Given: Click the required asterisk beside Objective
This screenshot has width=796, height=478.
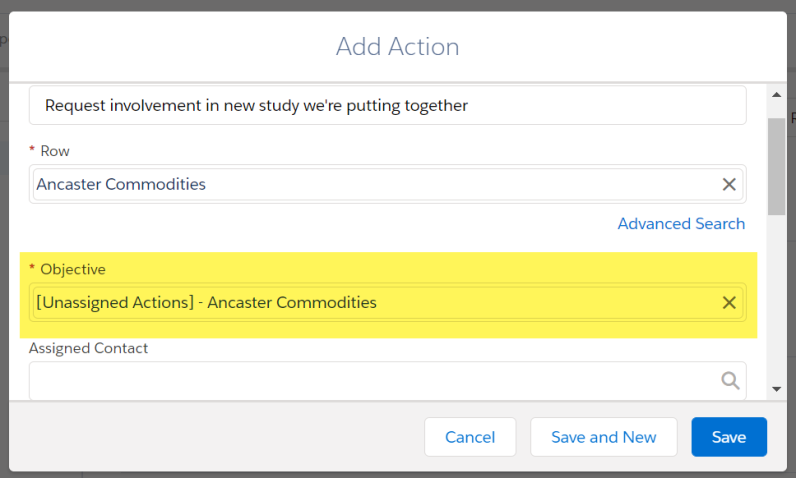Looking at the screenshot, I should (32, 267).
